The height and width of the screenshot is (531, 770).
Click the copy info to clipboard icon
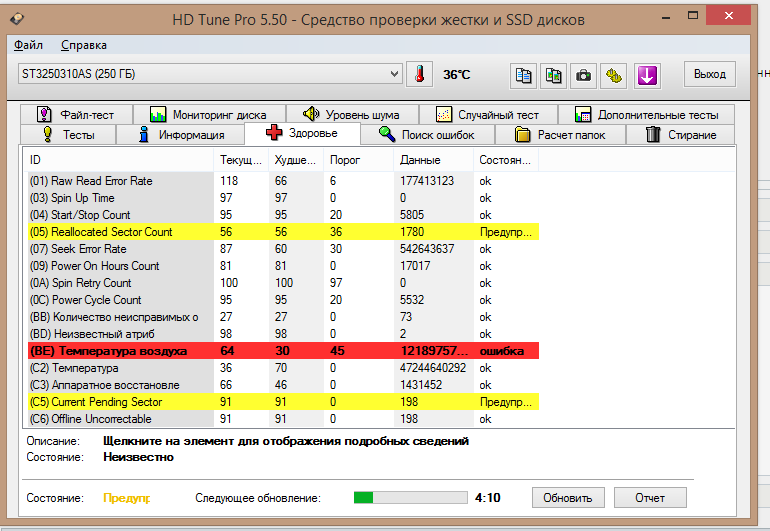pos(523,76)
